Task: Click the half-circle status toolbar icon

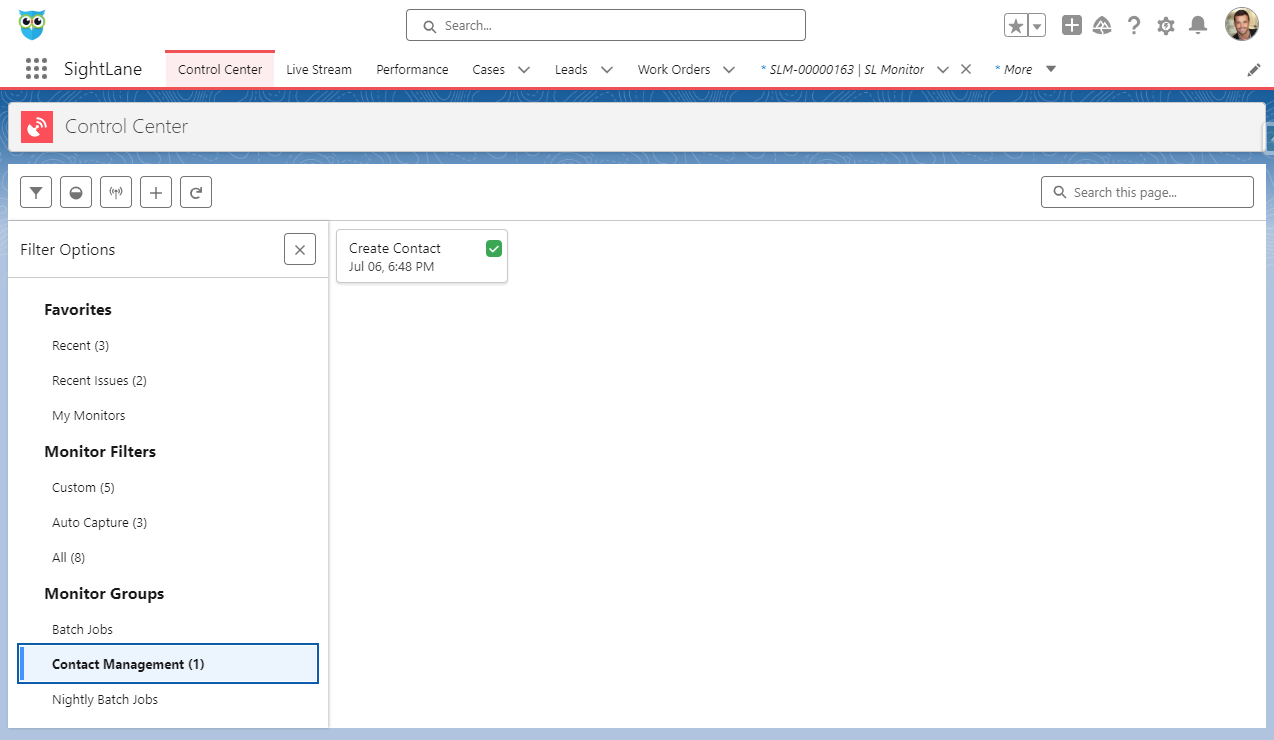Action: point(76,192)
